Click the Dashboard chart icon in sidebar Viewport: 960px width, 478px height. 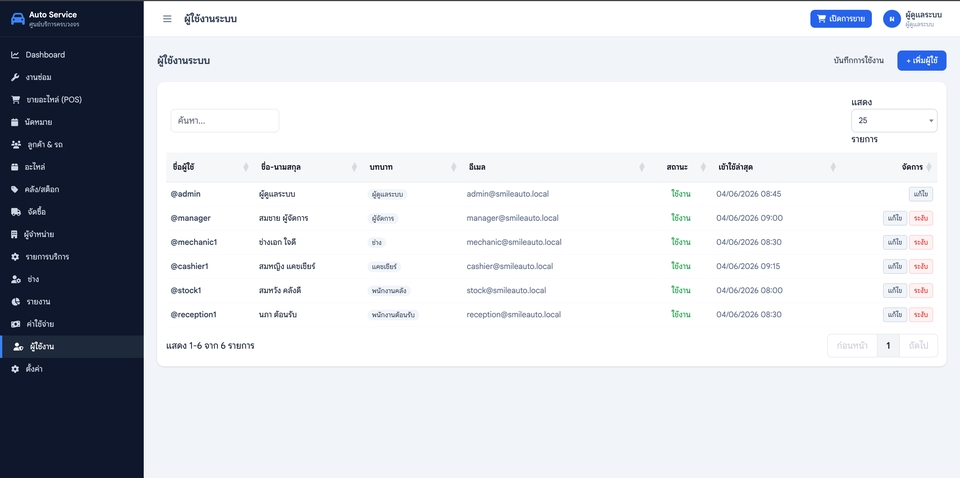[15, 55]
